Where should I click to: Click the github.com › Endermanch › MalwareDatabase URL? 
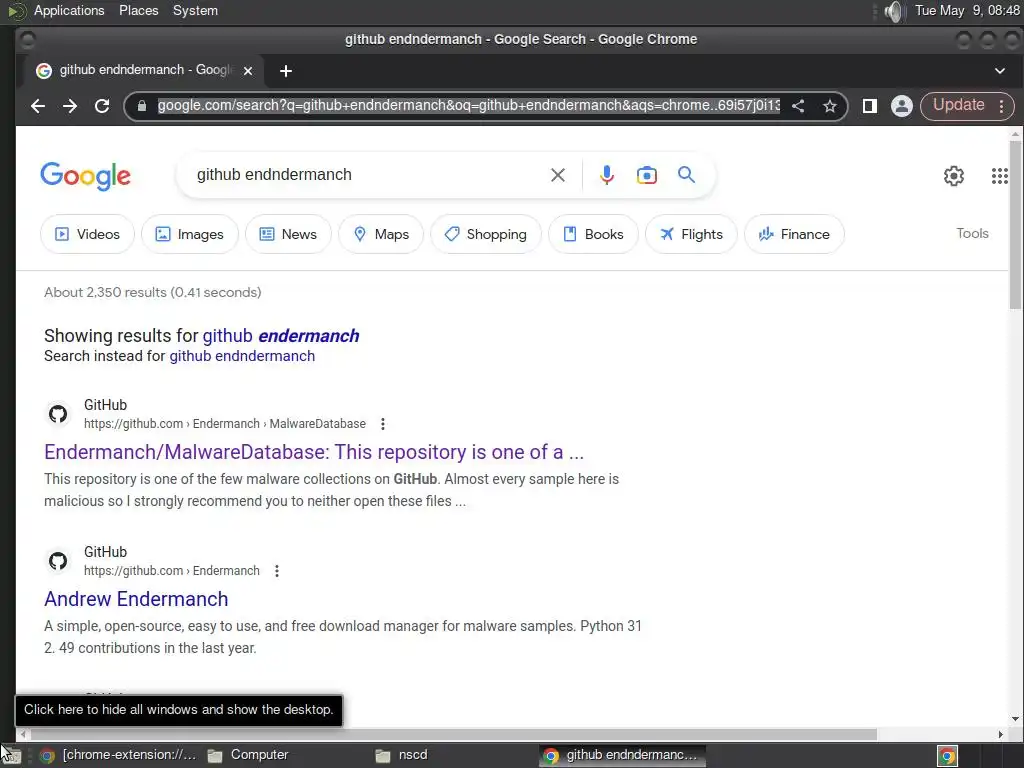click(x=225, y=424)
